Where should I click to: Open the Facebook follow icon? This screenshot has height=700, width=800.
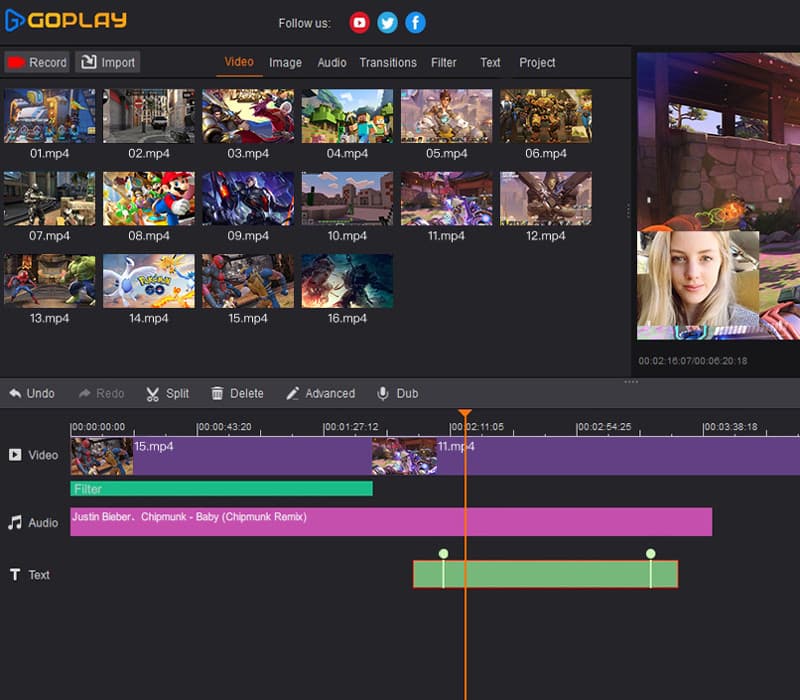coord(414,22)
